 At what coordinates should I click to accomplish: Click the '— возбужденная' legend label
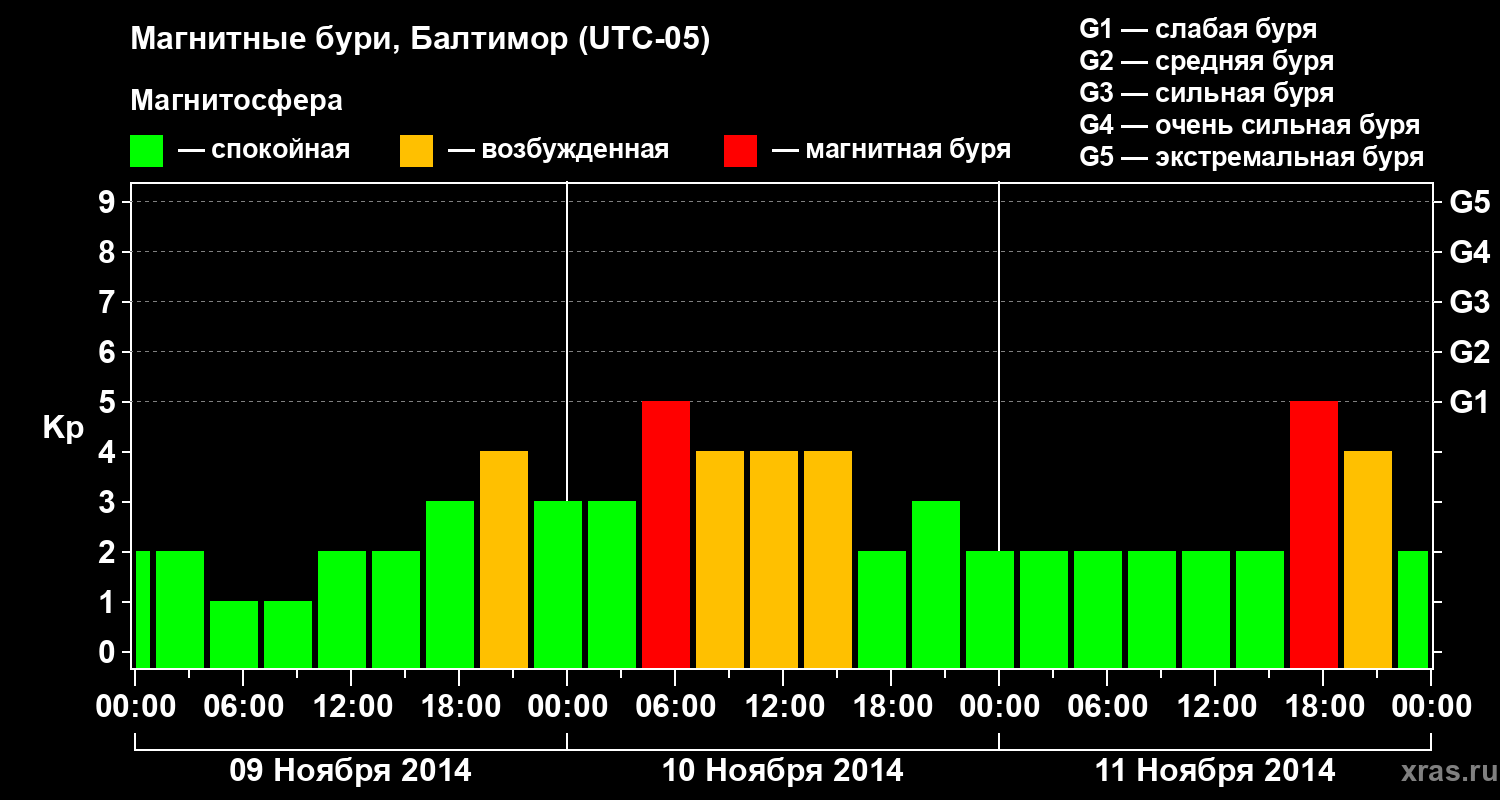(558, 150)
